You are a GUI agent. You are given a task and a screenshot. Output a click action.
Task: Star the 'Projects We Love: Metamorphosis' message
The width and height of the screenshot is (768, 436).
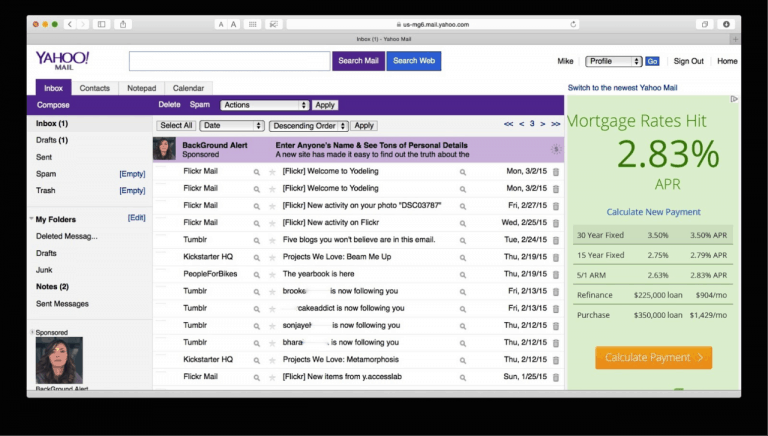click(272, 361)
